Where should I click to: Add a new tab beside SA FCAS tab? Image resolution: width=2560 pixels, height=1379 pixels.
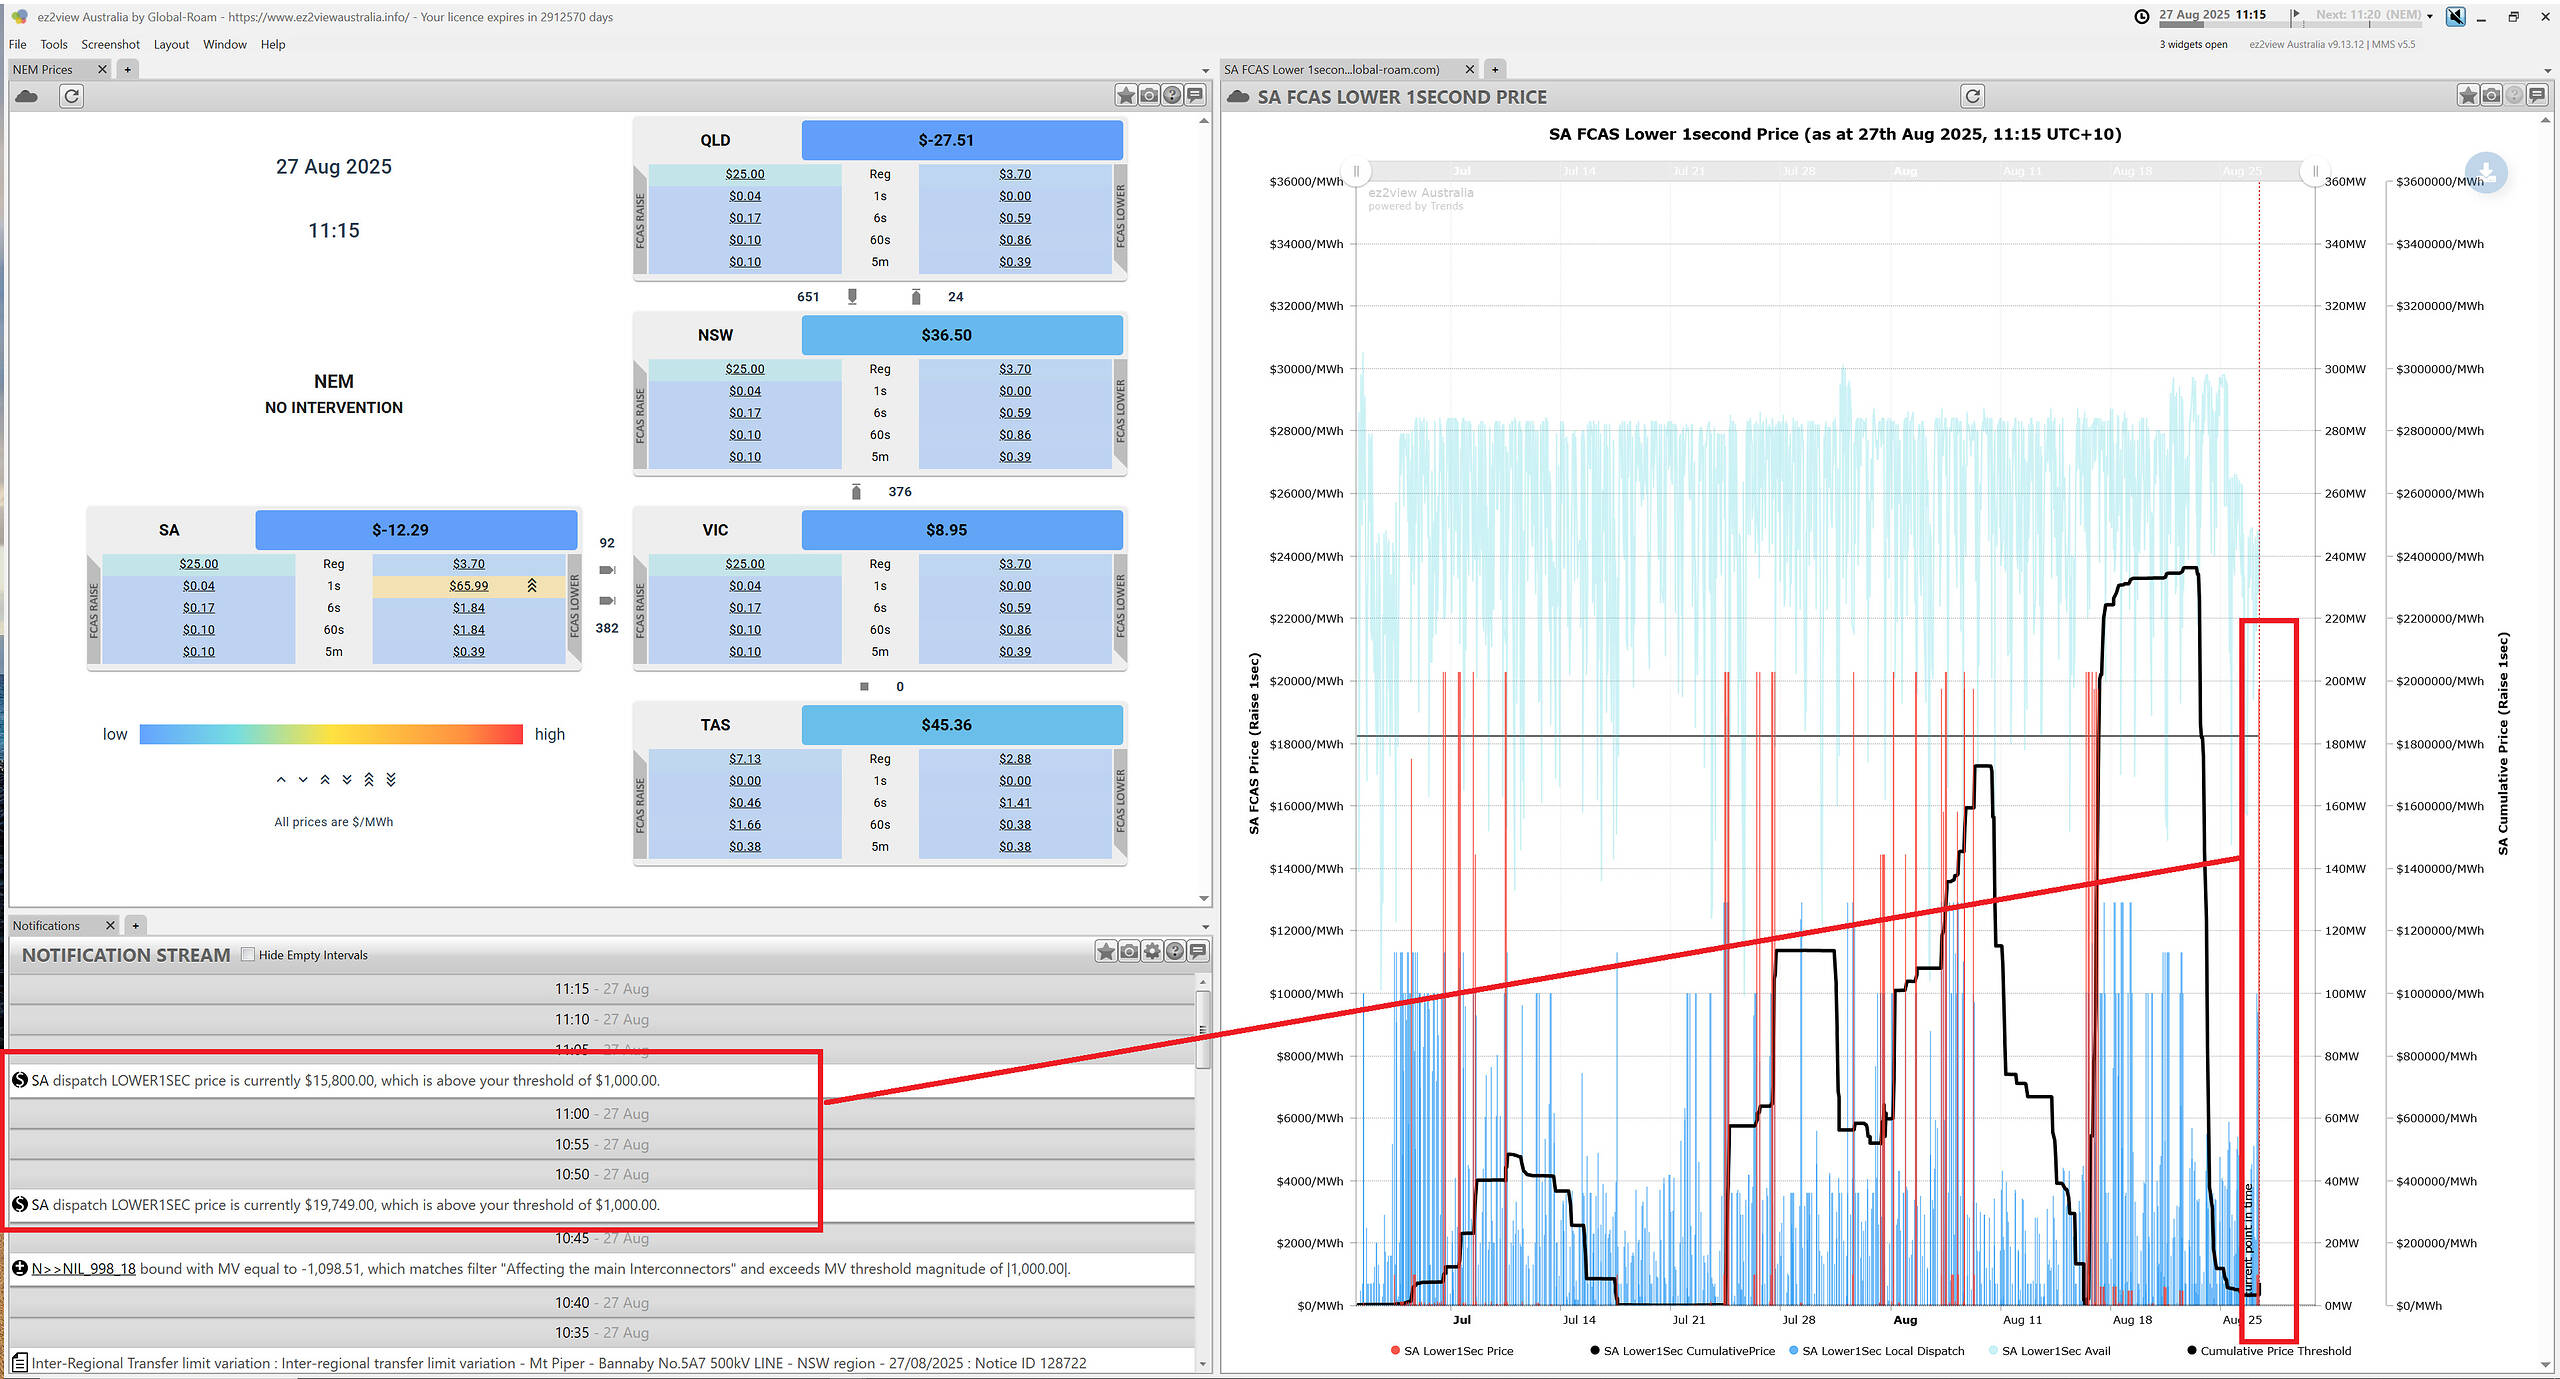point(1495,69)
